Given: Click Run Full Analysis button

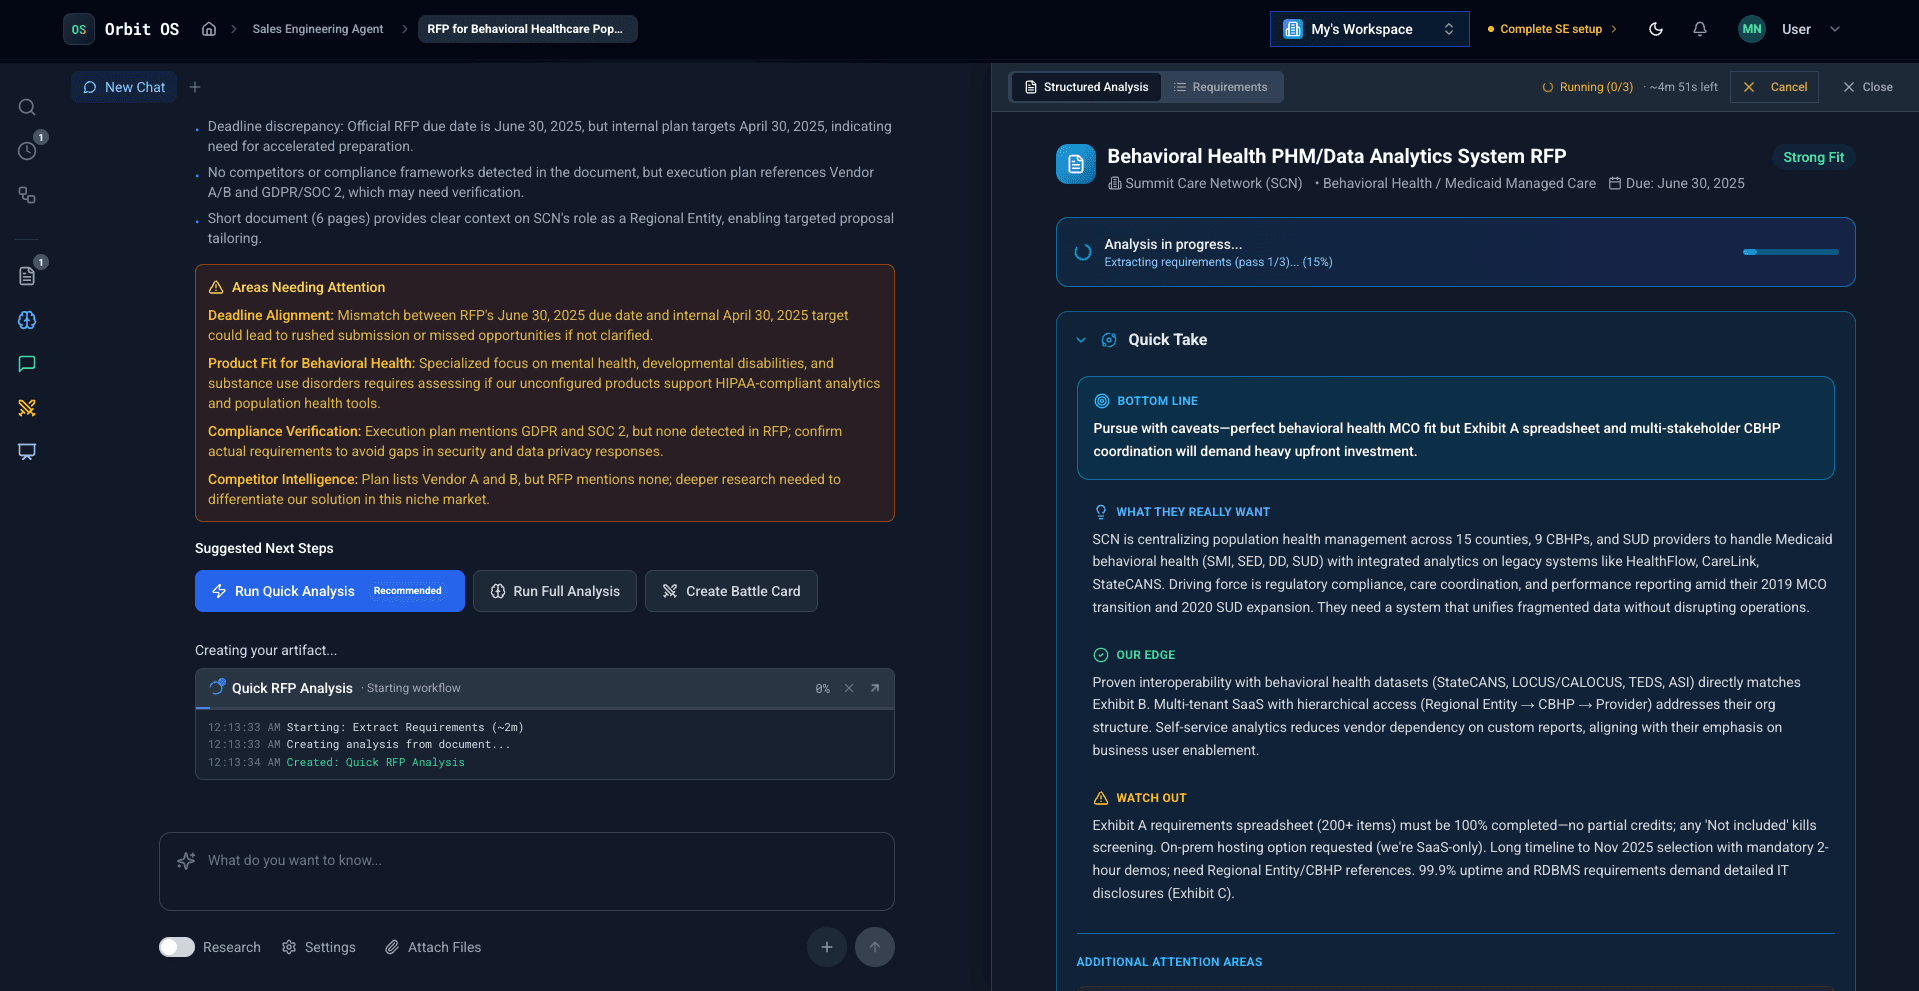Looking at the screenshot, I should pos(554,591).
